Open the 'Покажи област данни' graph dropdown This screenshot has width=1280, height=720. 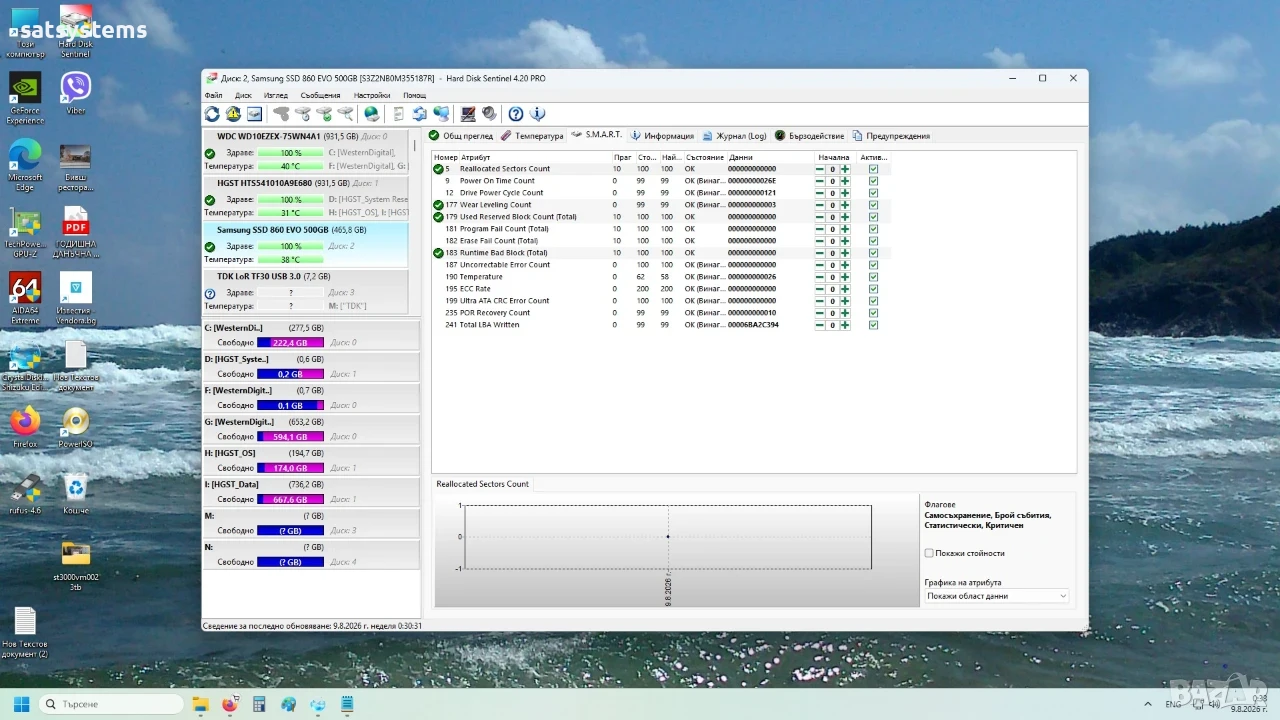(x=996, y=596)
